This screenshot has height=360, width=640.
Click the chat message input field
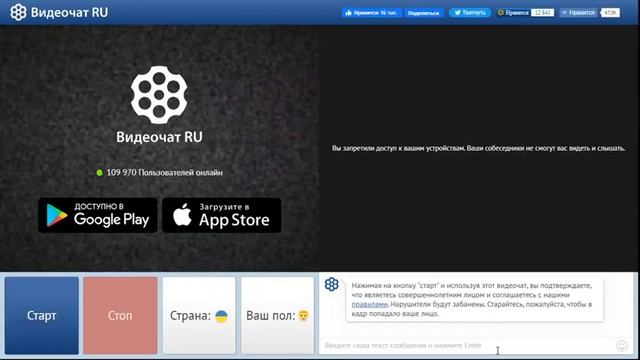pyautogui.click(x=467, y=345)
